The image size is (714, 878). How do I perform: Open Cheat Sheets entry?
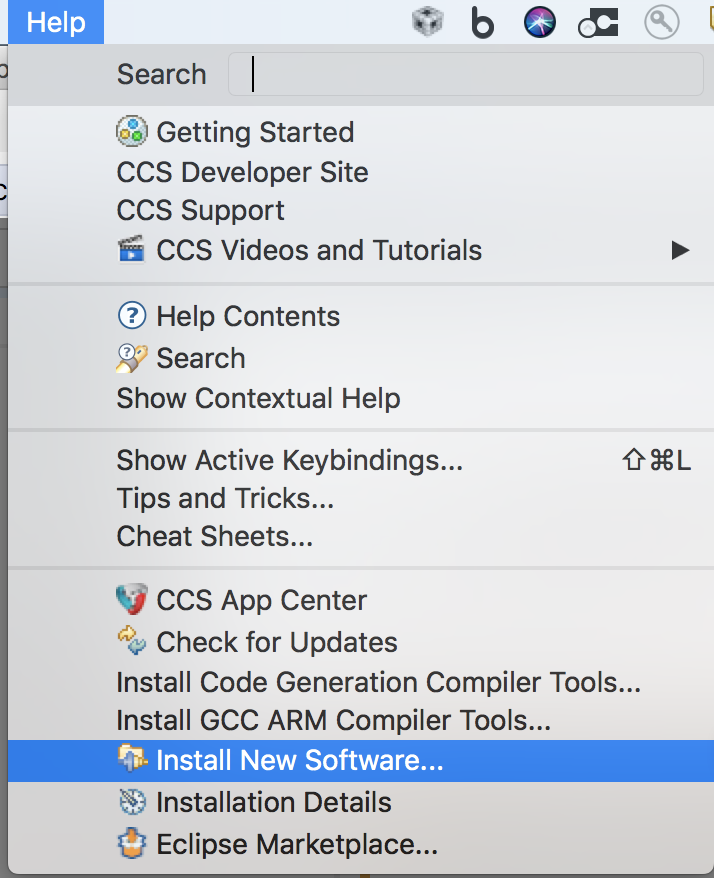click(214, 536)
